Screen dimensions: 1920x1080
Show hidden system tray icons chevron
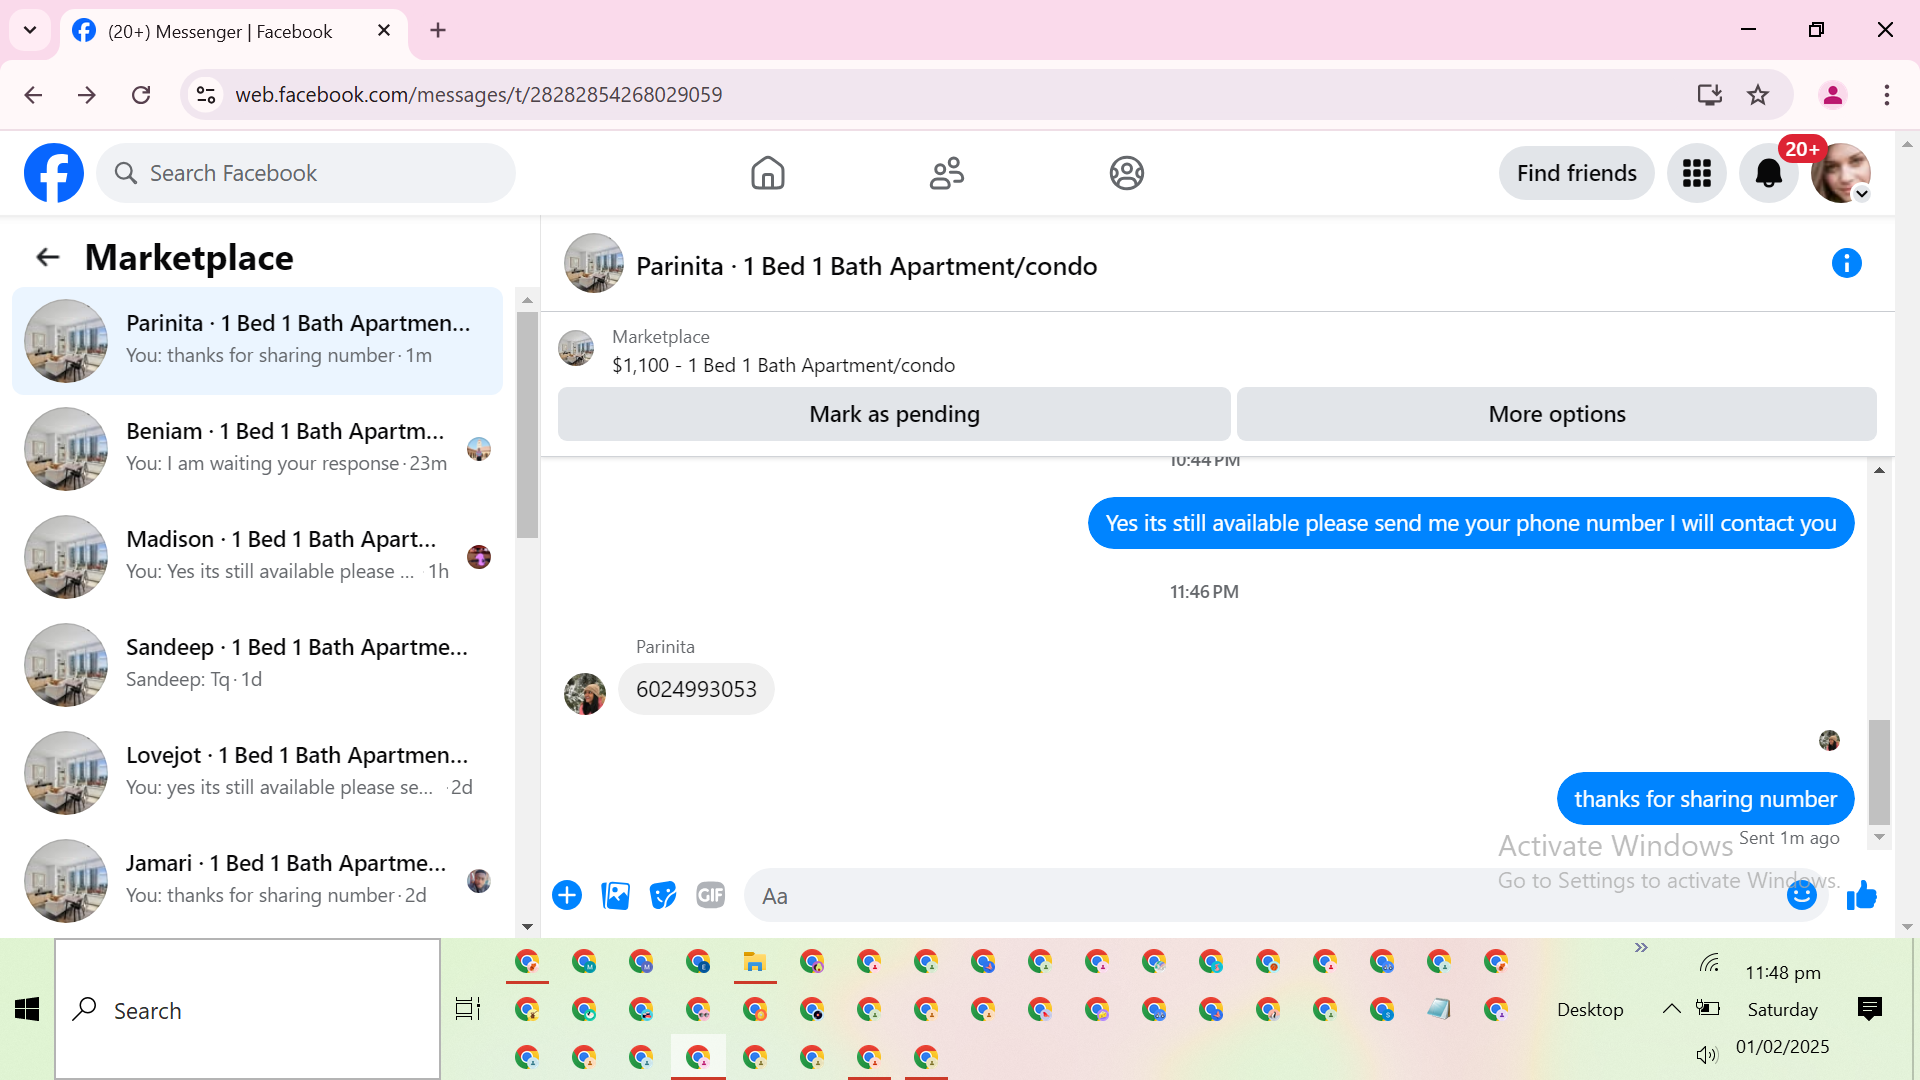1671,1008
